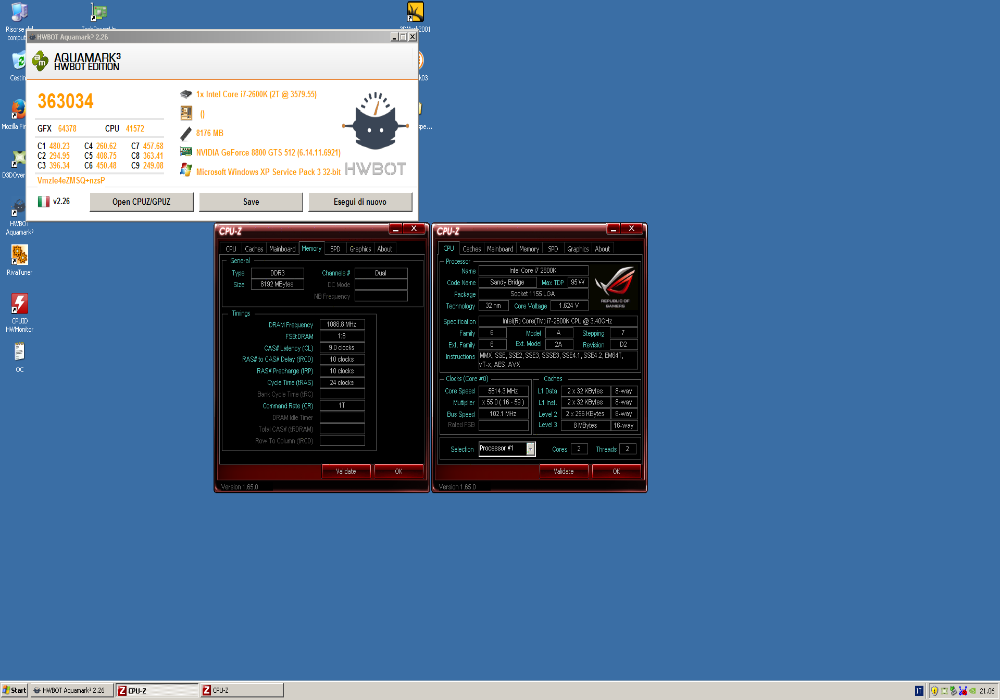Click OK in the right CPU-Z window
The width and height of the screenshot is (1000, 700).
click(616, 471)
